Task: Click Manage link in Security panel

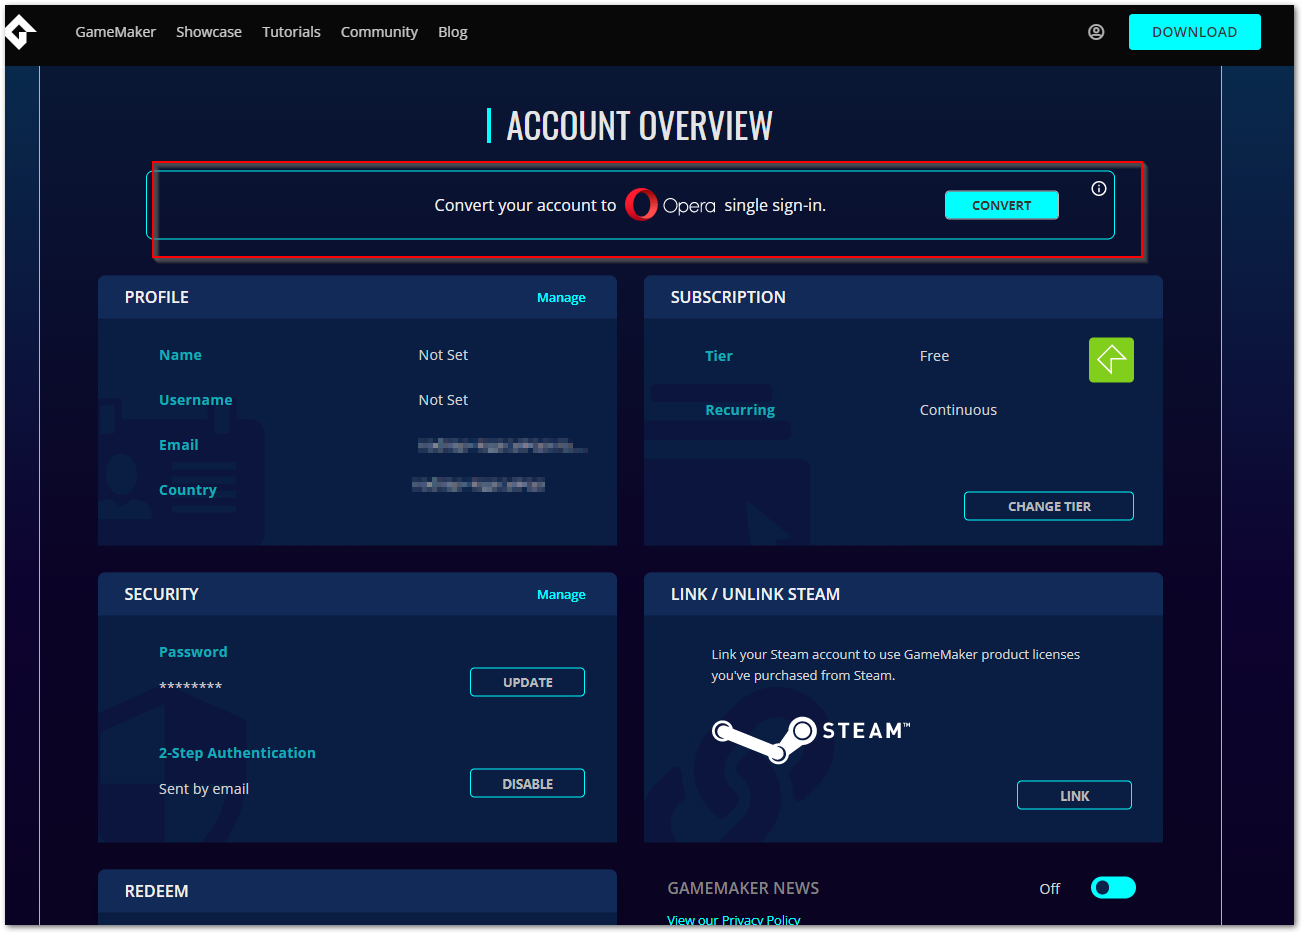Action: pos(561,595)
